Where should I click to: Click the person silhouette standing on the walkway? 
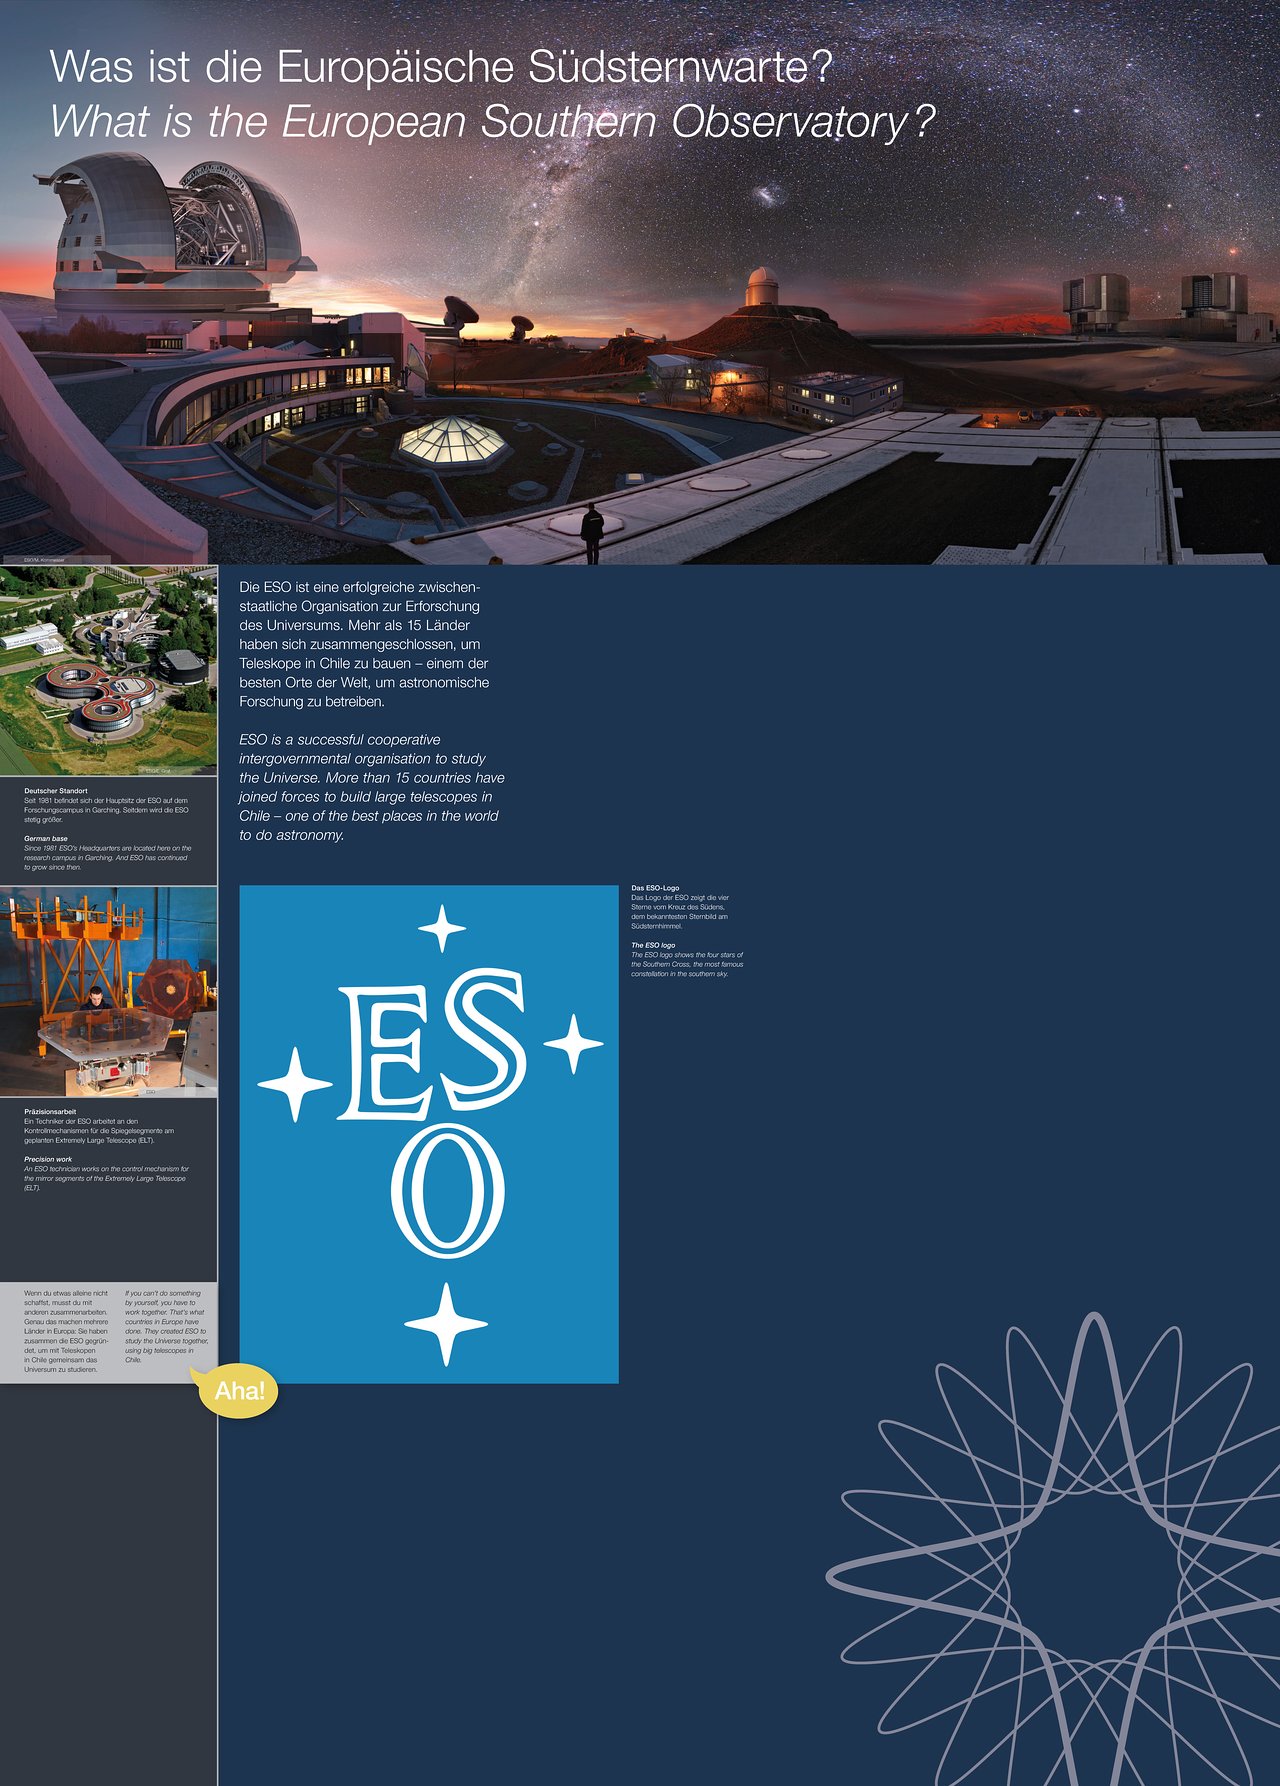(593, 532)
